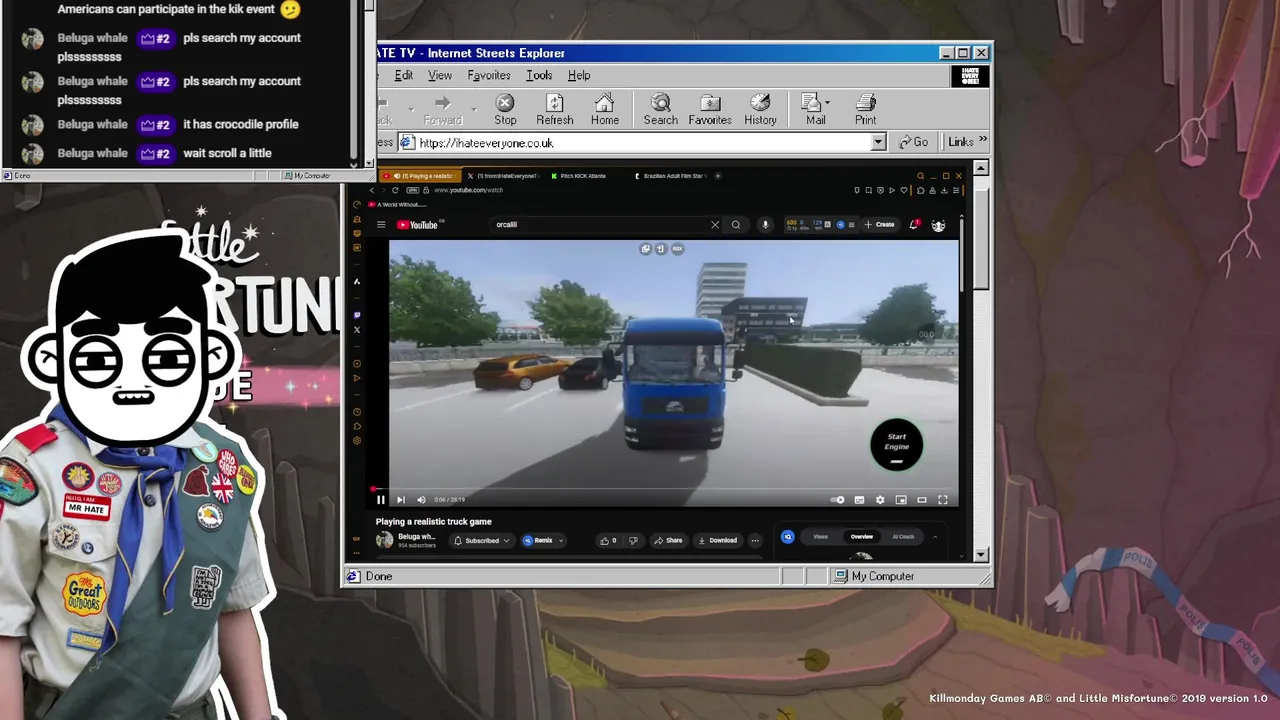Open the Tools menu
This screenshot has height=720, width=1280.
[539, 76]
